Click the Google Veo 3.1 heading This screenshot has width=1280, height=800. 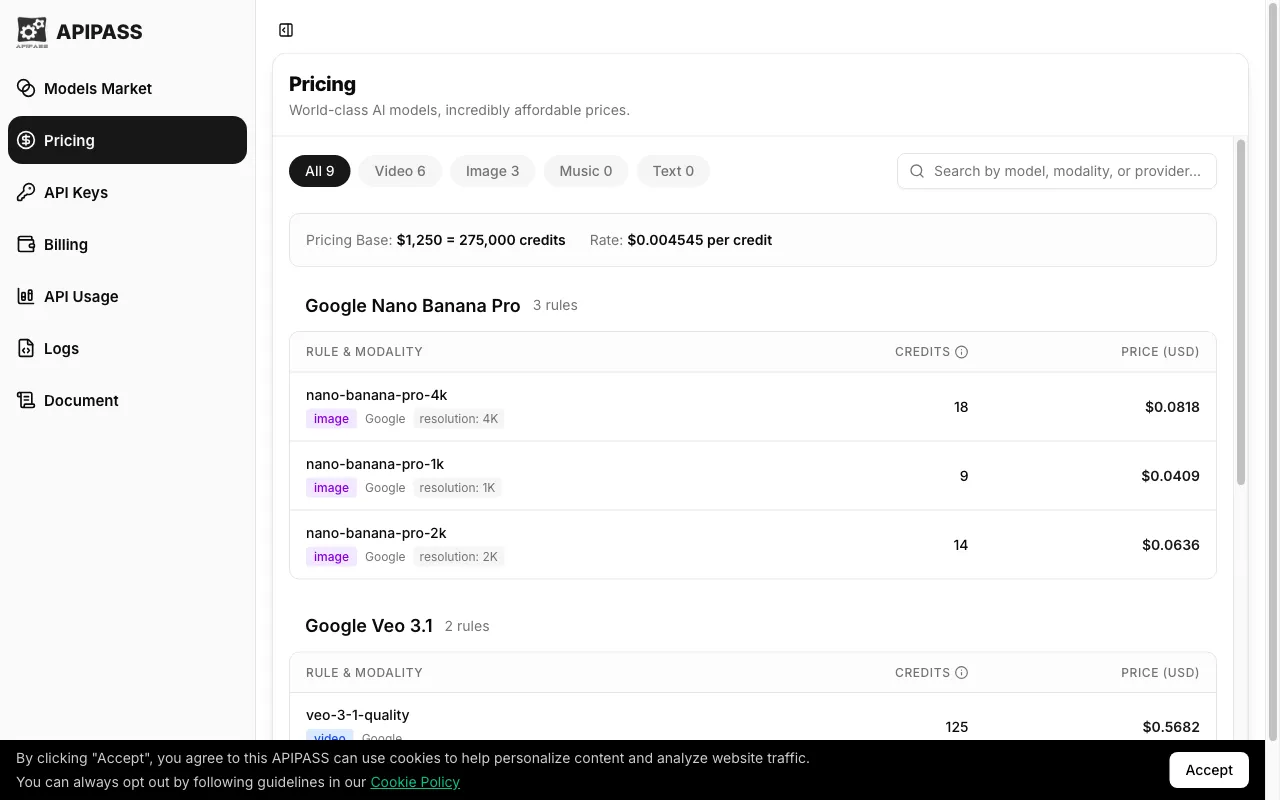coord(369,626)
